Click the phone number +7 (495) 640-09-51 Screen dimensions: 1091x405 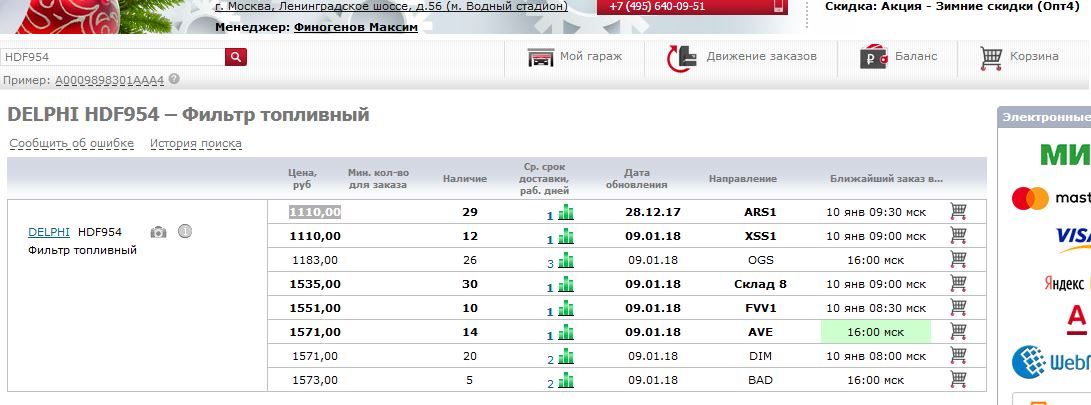pyautogui.click(x=657, y=6)
